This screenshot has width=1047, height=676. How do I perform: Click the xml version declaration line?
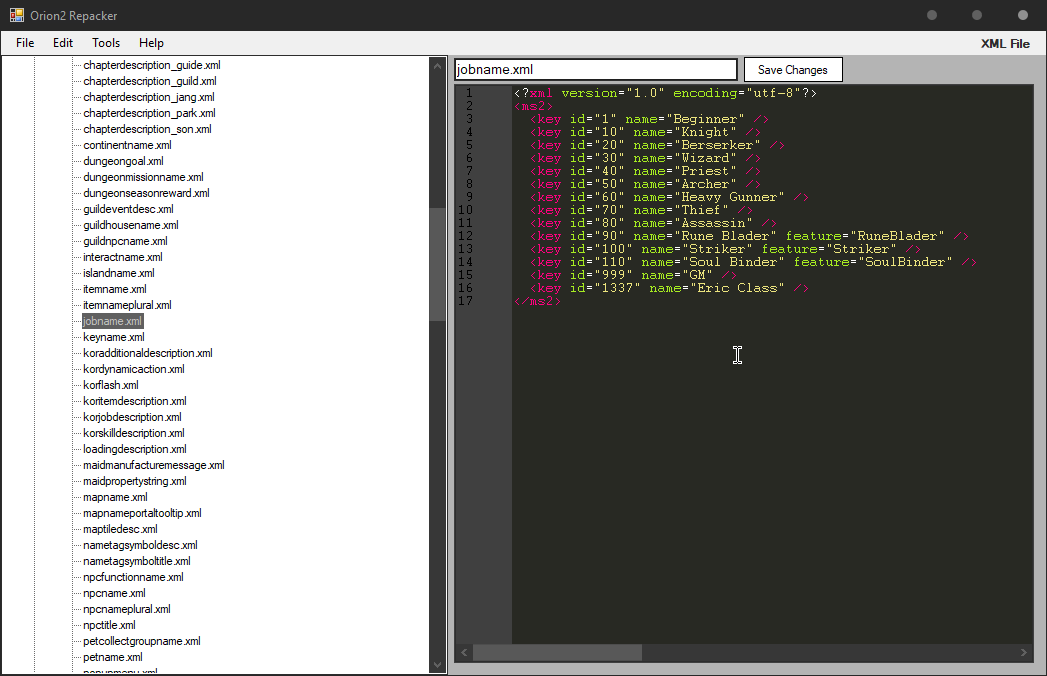[666, 93]
